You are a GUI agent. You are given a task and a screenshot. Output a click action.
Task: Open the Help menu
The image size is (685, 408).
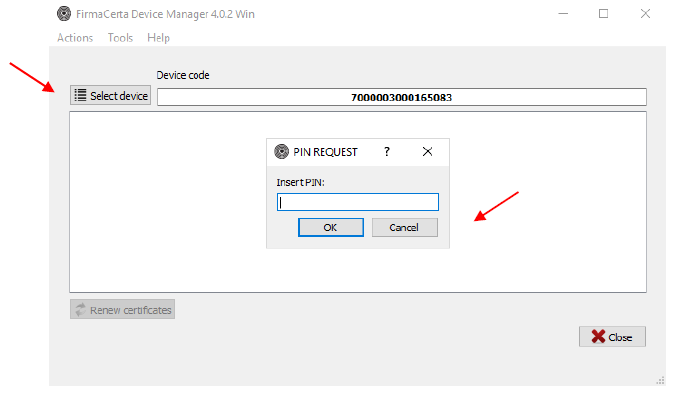click(158, 38)
